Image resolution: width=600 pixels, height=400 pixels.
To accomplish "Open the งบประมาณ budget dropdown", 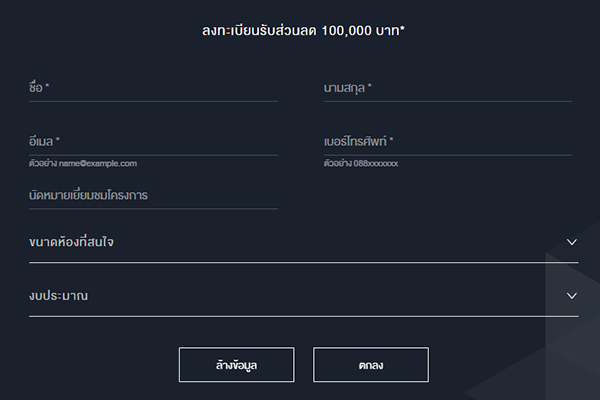I will pyautogui.click(x=300, y=296).
